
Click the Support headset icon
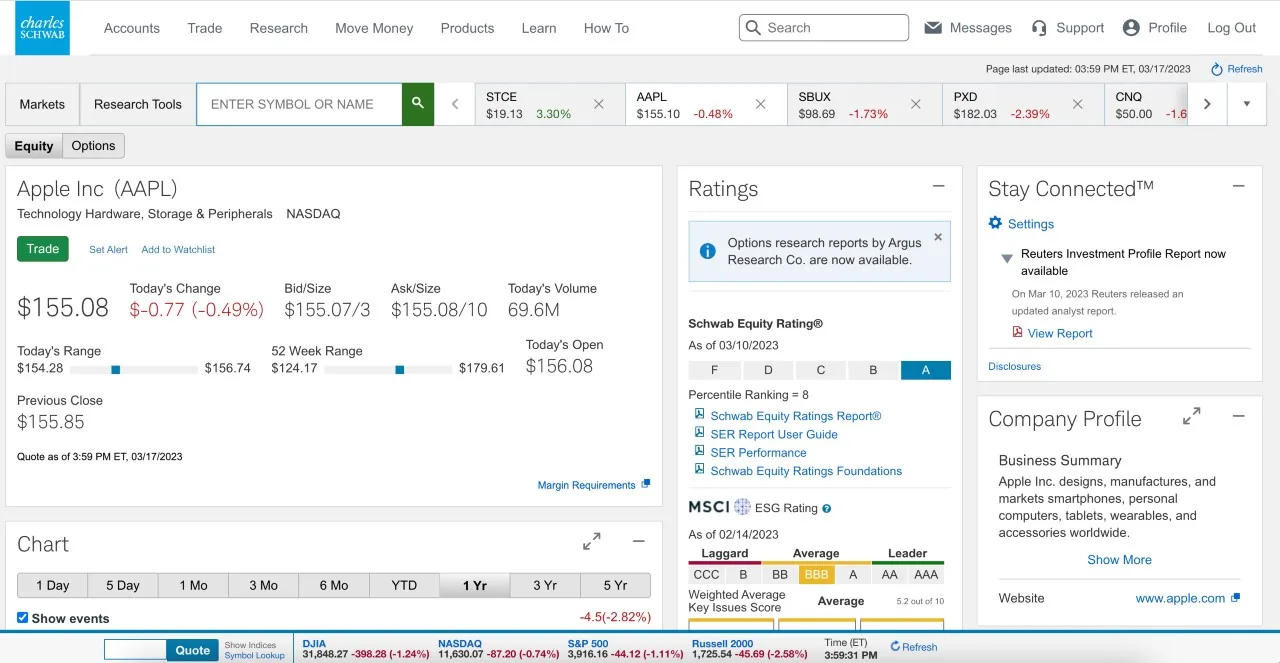[1040, 28]
